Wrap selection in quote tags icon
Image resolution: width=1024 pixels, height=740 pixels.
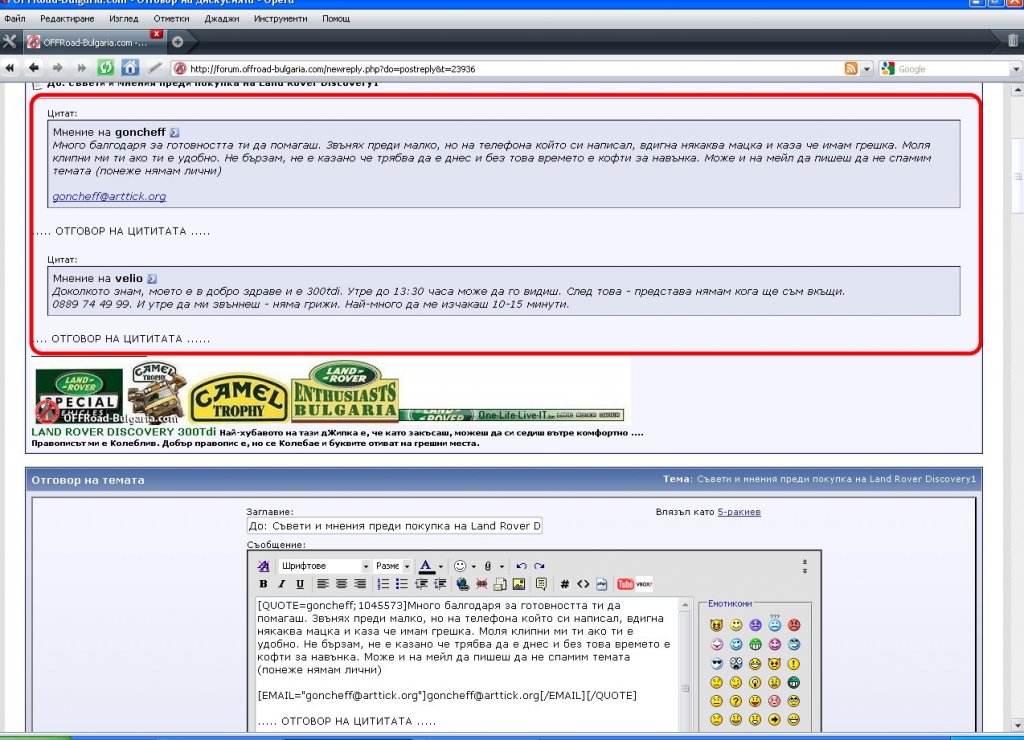pyautogui.click(x=541, y=584)
